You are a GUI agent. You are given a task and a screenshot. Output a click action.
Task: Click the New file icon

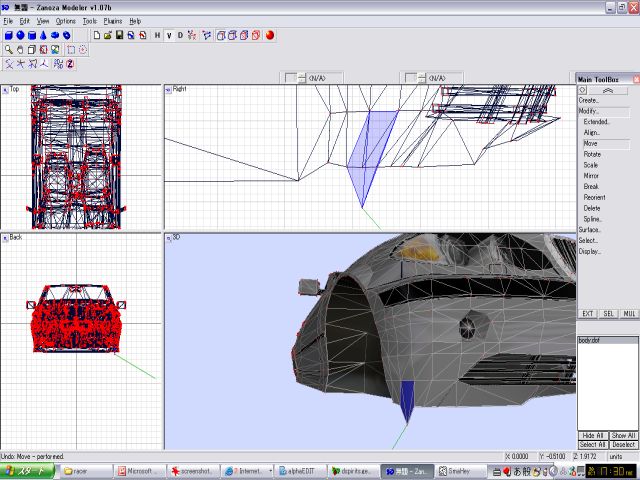[96, 35]
